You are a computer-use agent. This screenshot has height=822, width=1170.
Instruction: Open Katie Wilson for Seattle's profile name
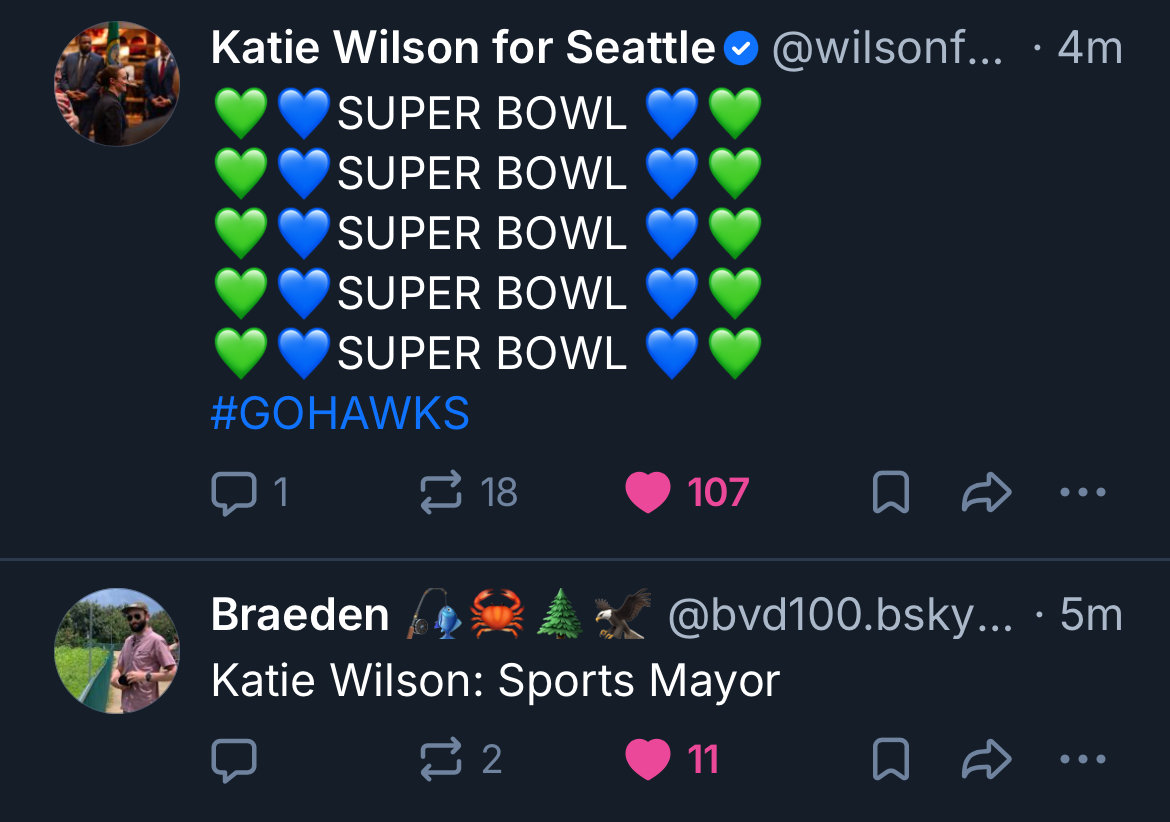tap(463, 48)
